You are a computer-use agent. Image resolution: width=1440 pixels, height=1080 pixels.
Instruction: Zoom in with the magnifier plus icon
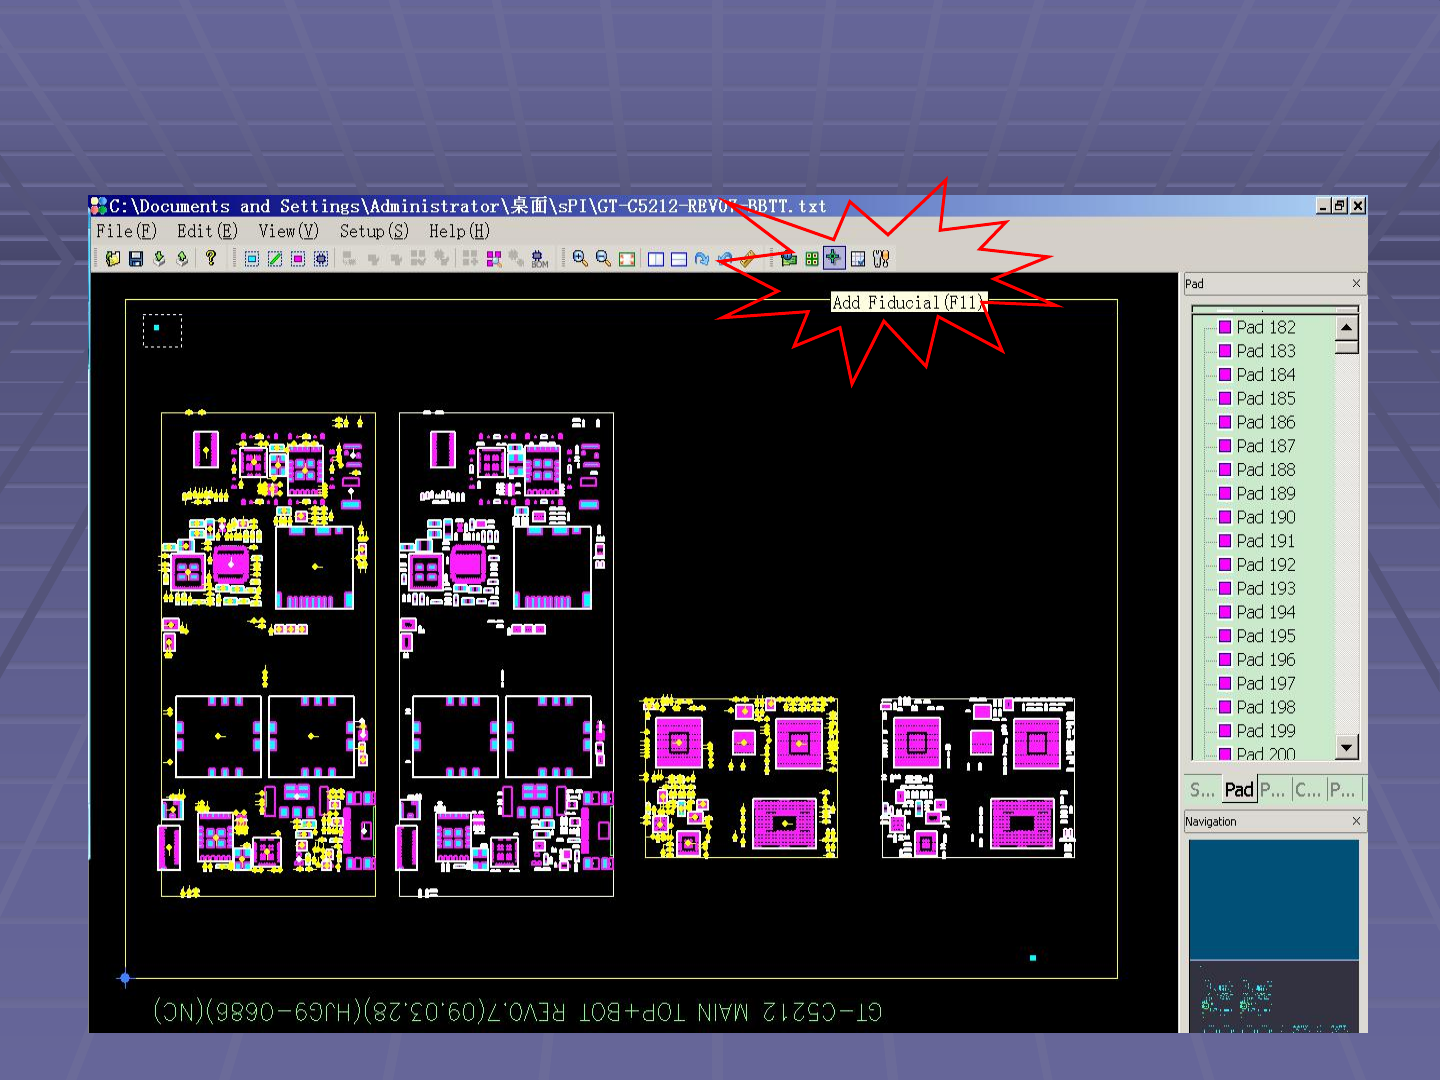580,259
